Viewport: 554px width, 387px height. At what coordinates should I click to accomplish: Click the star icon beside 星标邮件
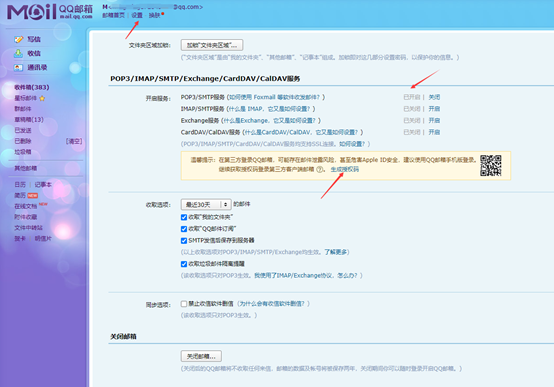tap(42, 98)
